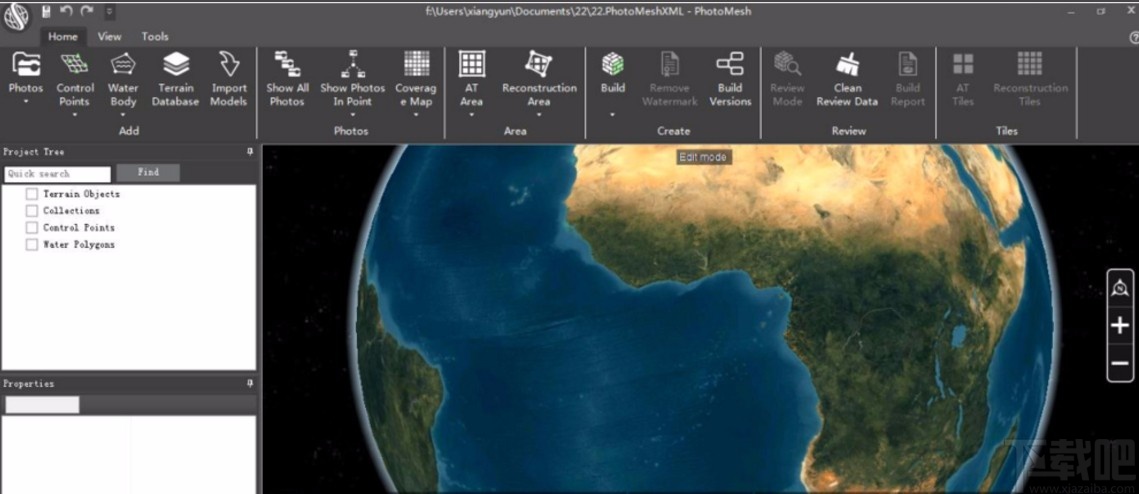Screen dimensions: 1139x494
Task: Add a Terrain Database
Action: 176,78
